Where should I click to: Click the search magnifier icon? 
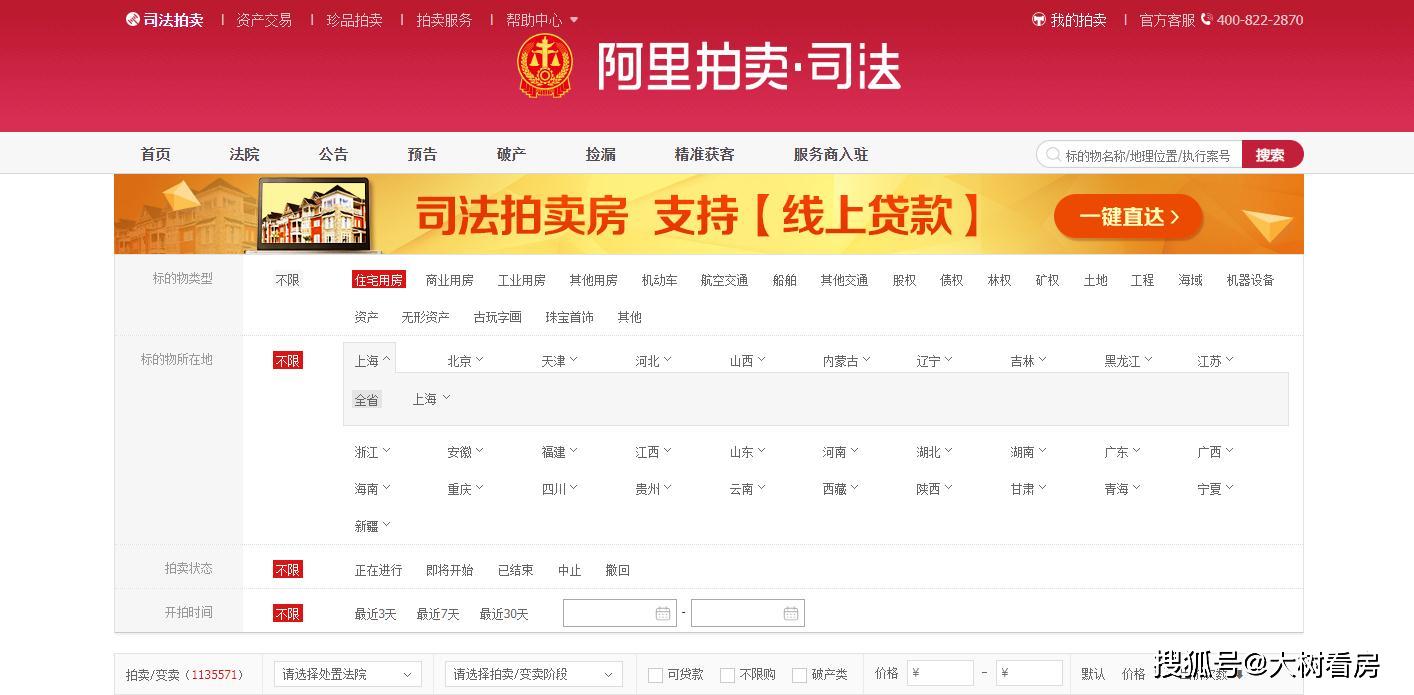(x=1053, y=155)
